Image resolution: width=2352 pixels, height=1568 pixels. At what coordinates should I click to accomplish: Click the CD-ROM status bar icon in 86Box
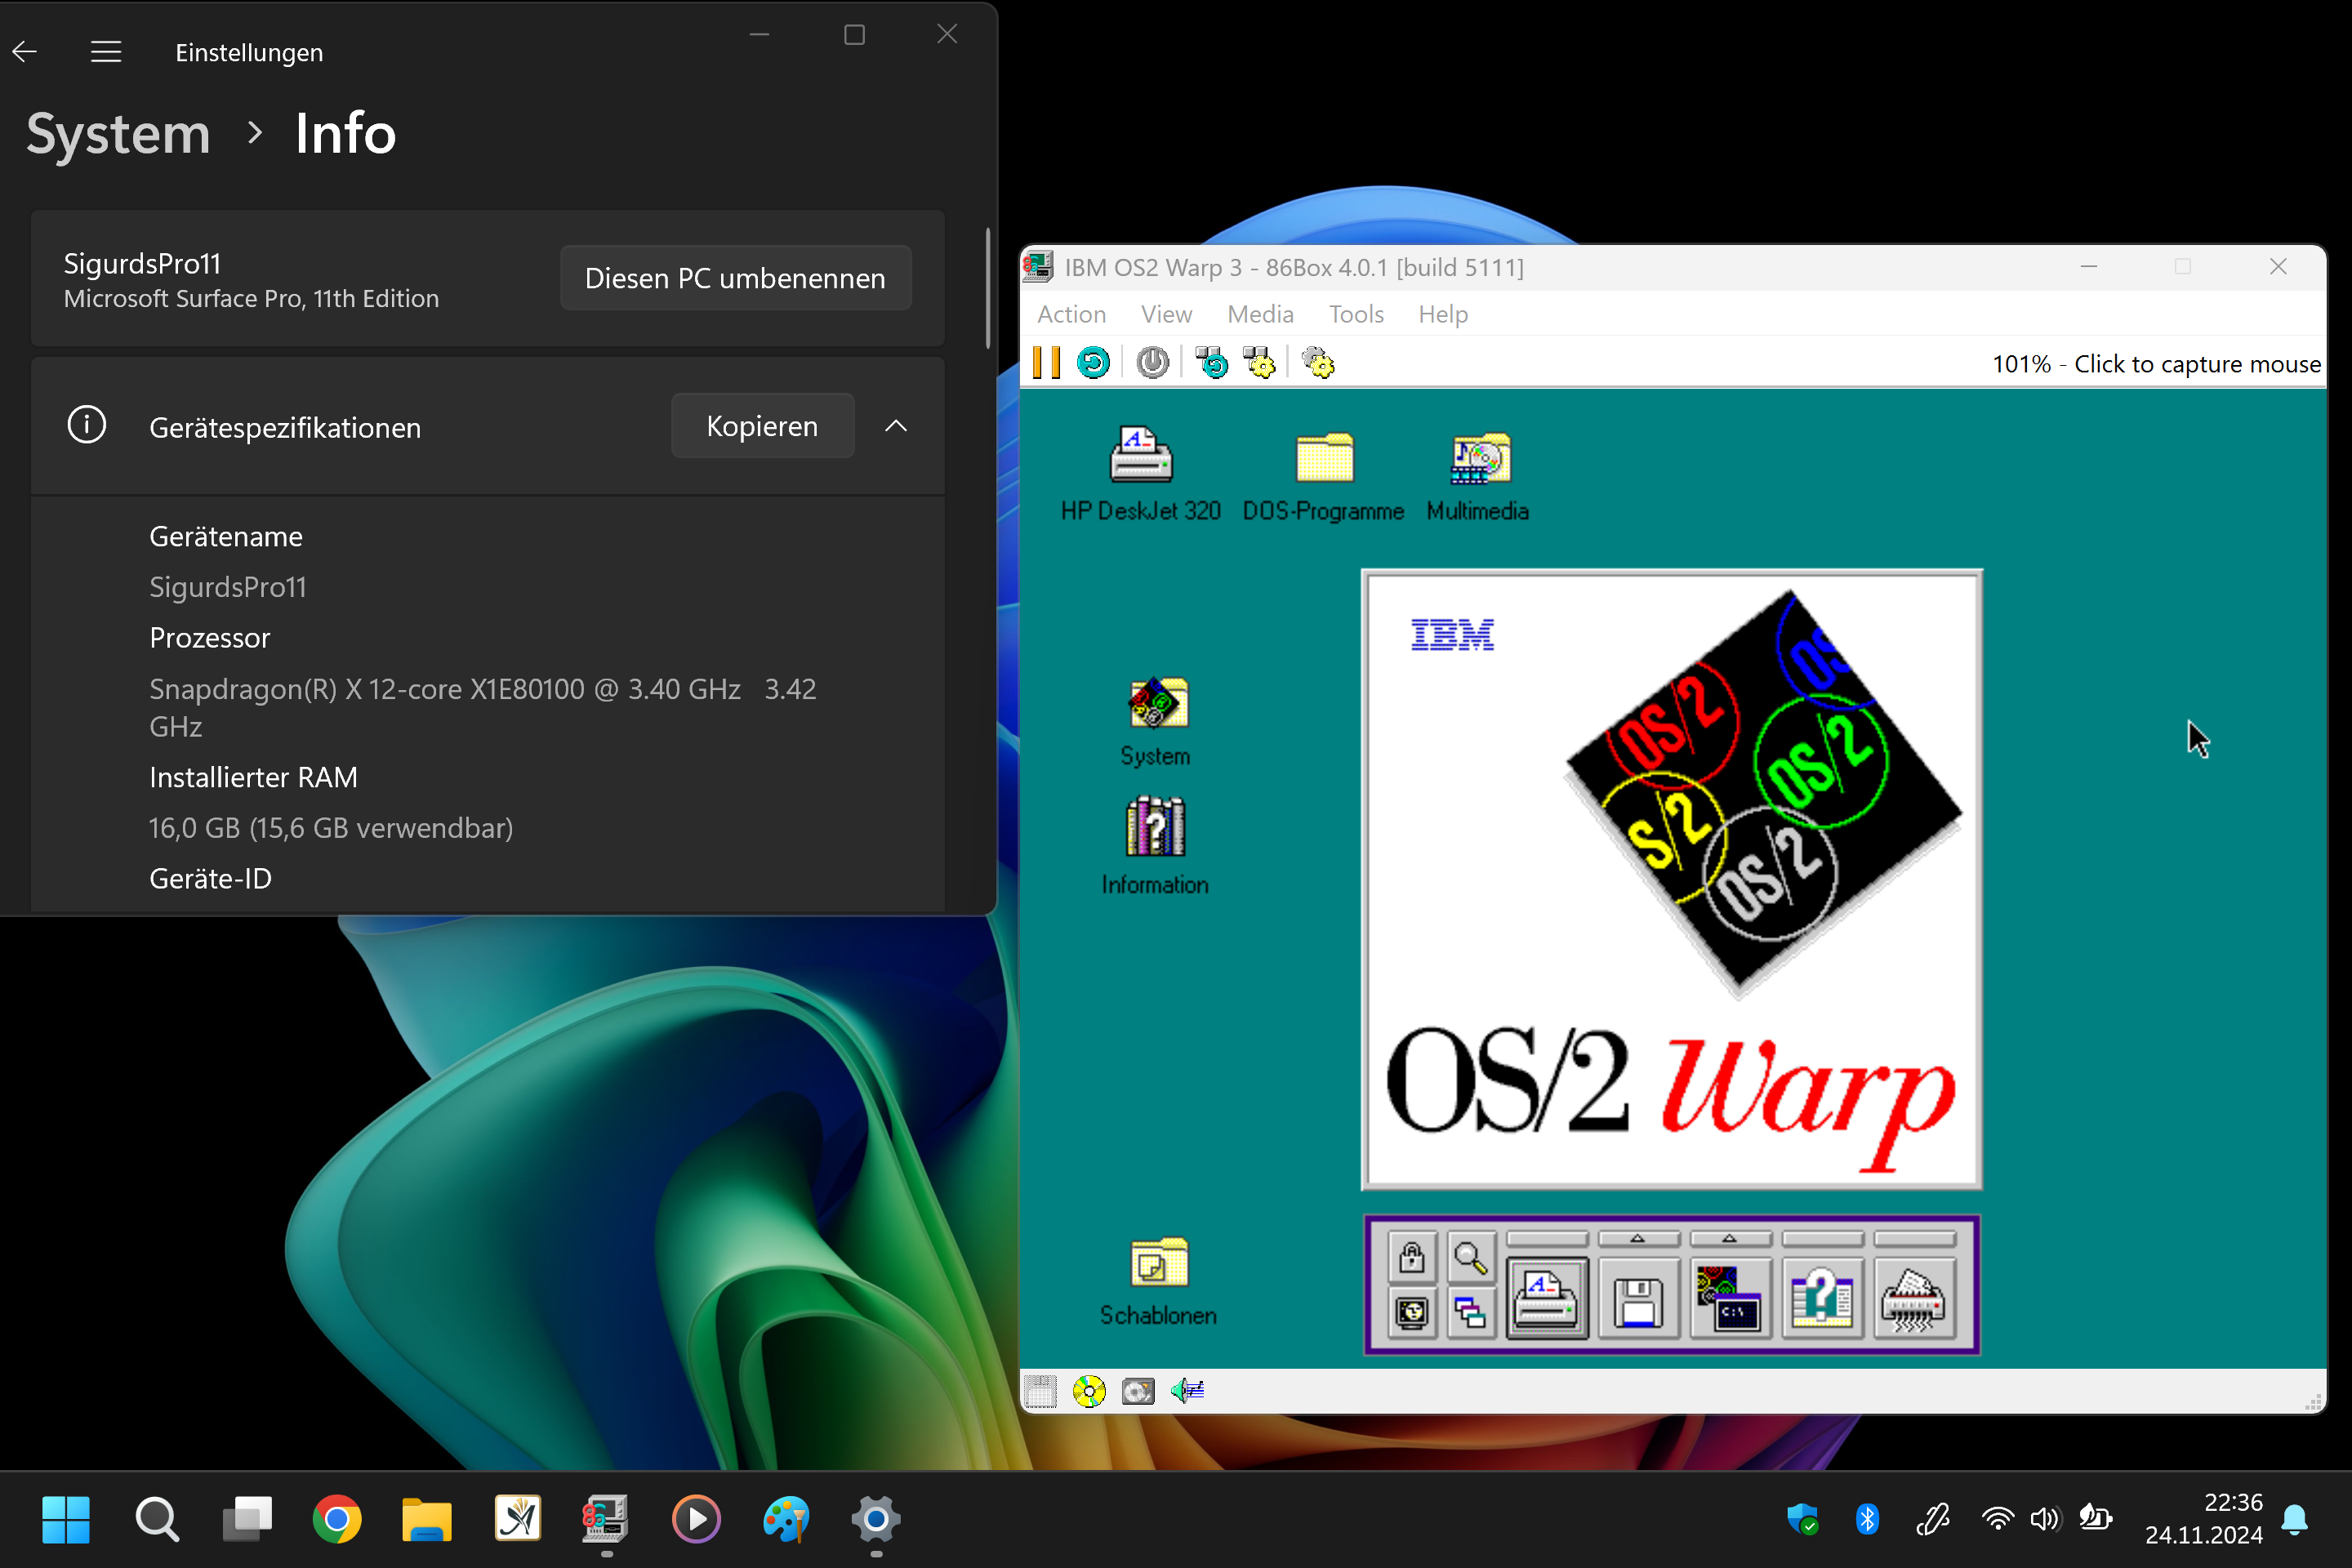pyautogui.click(x=1089, y=1391)
